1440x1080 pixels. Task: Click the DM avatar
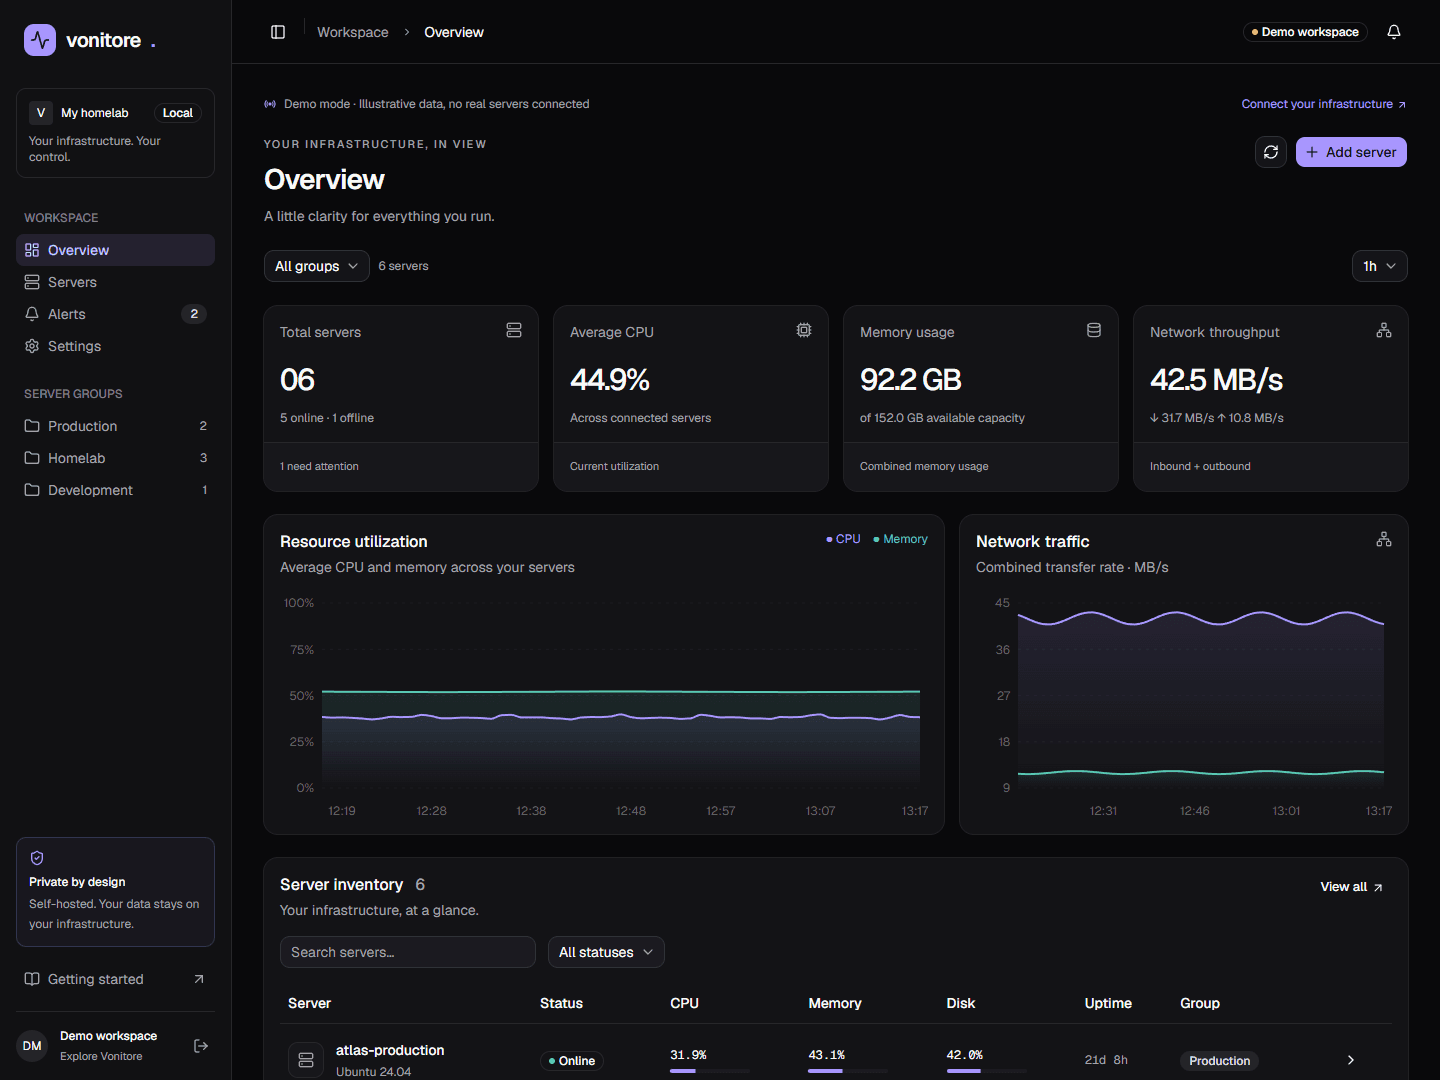(32, 1046)
